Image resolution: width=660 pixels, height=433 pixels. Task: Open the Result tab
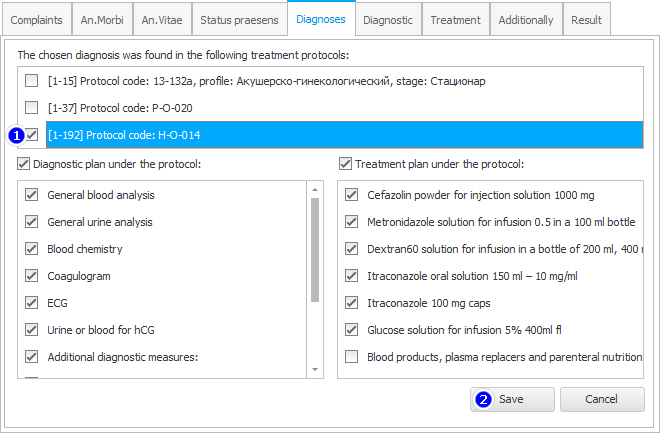(x=586, y=20)
